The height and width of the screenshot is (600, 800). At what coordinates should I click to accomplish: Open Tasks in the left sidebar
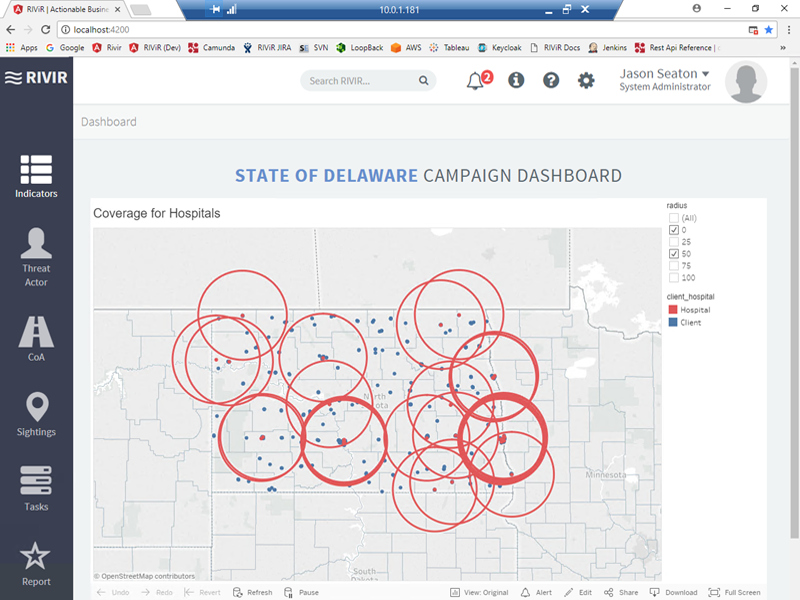[37, 488]
